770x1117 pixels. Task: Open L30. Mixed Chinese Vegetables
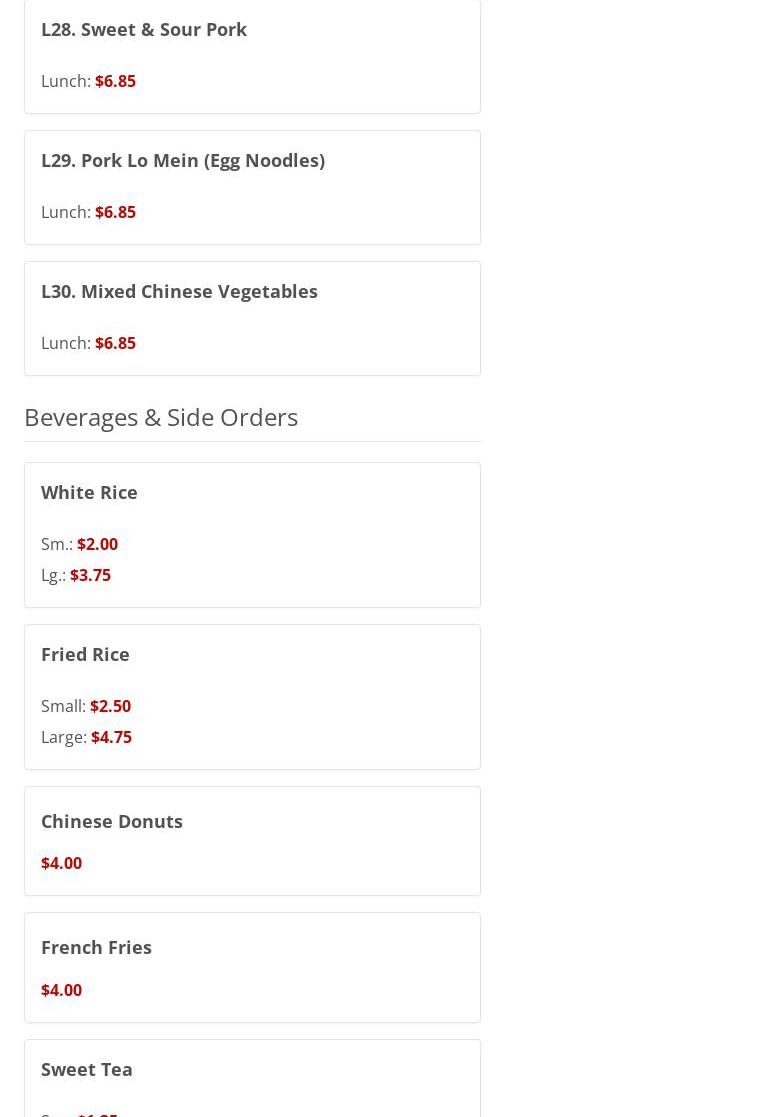[x=179, y=291]
